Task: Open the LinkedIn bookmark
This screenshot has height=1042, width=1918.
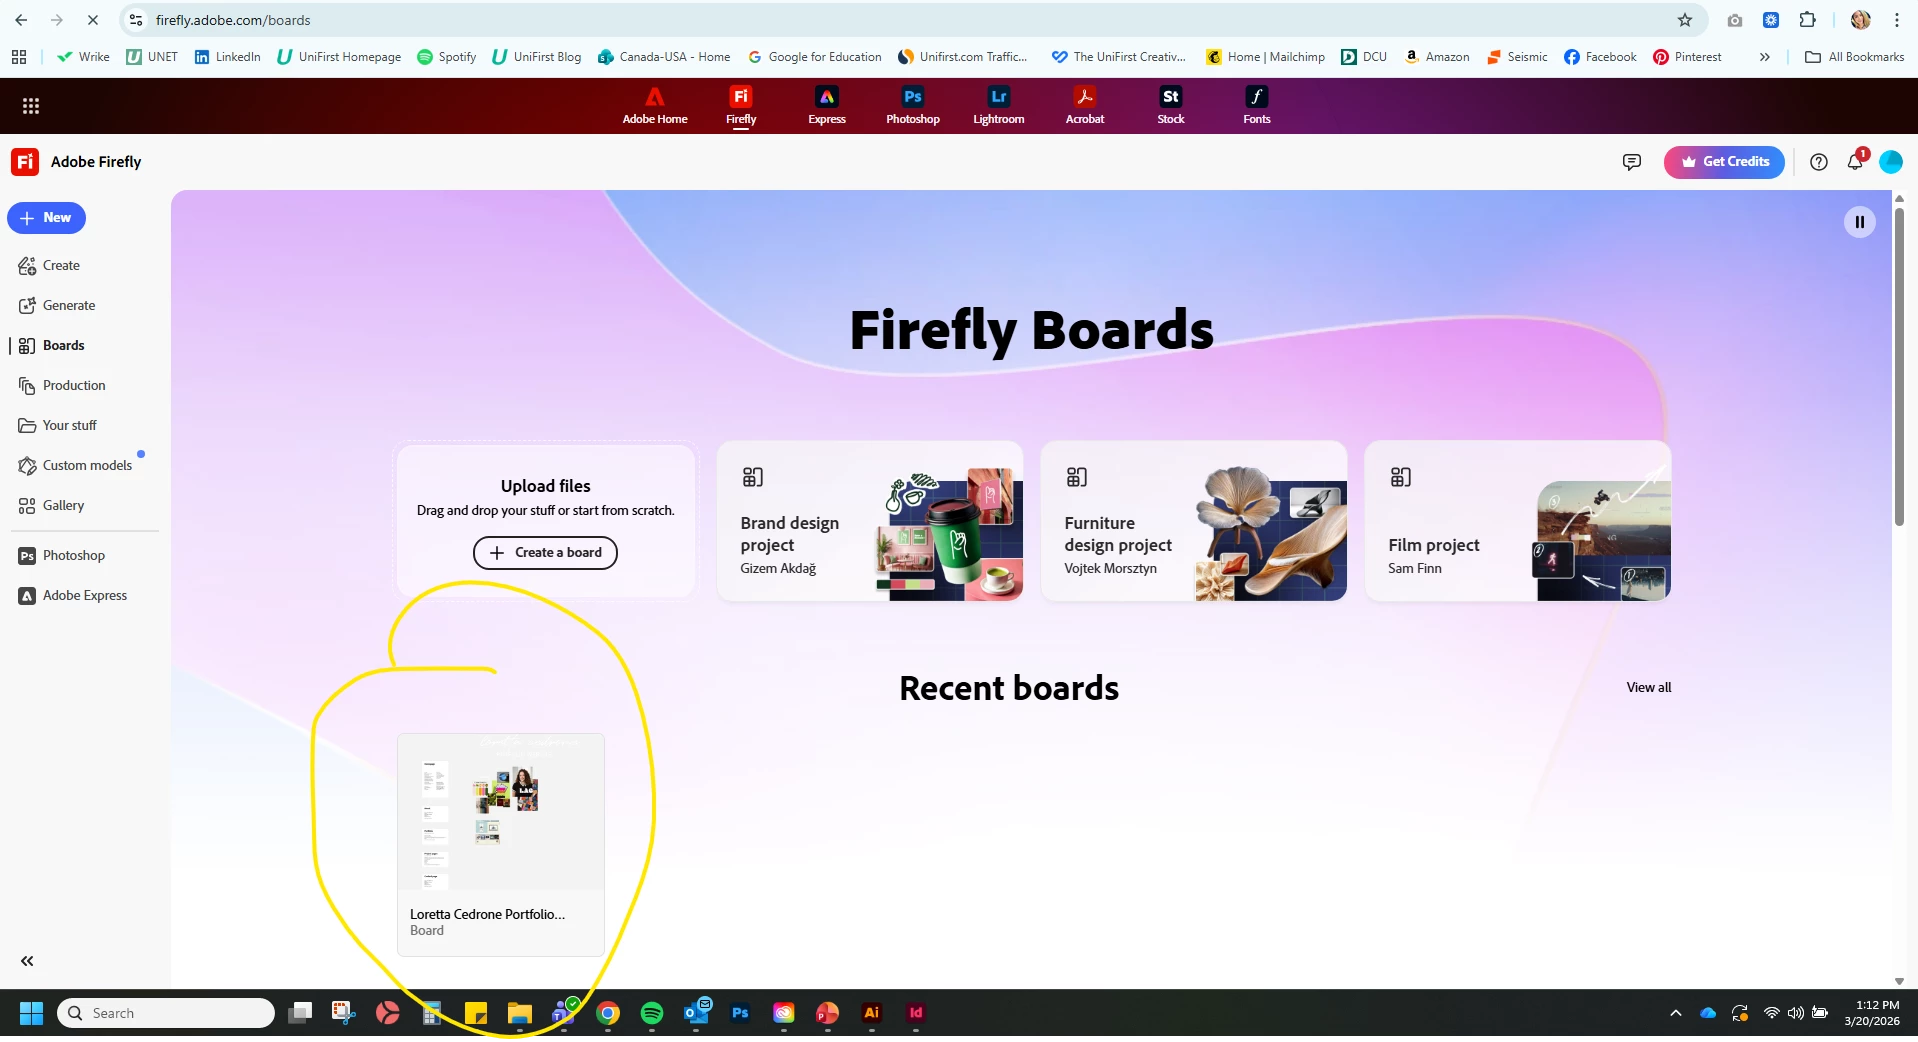Action: point(228,57)
